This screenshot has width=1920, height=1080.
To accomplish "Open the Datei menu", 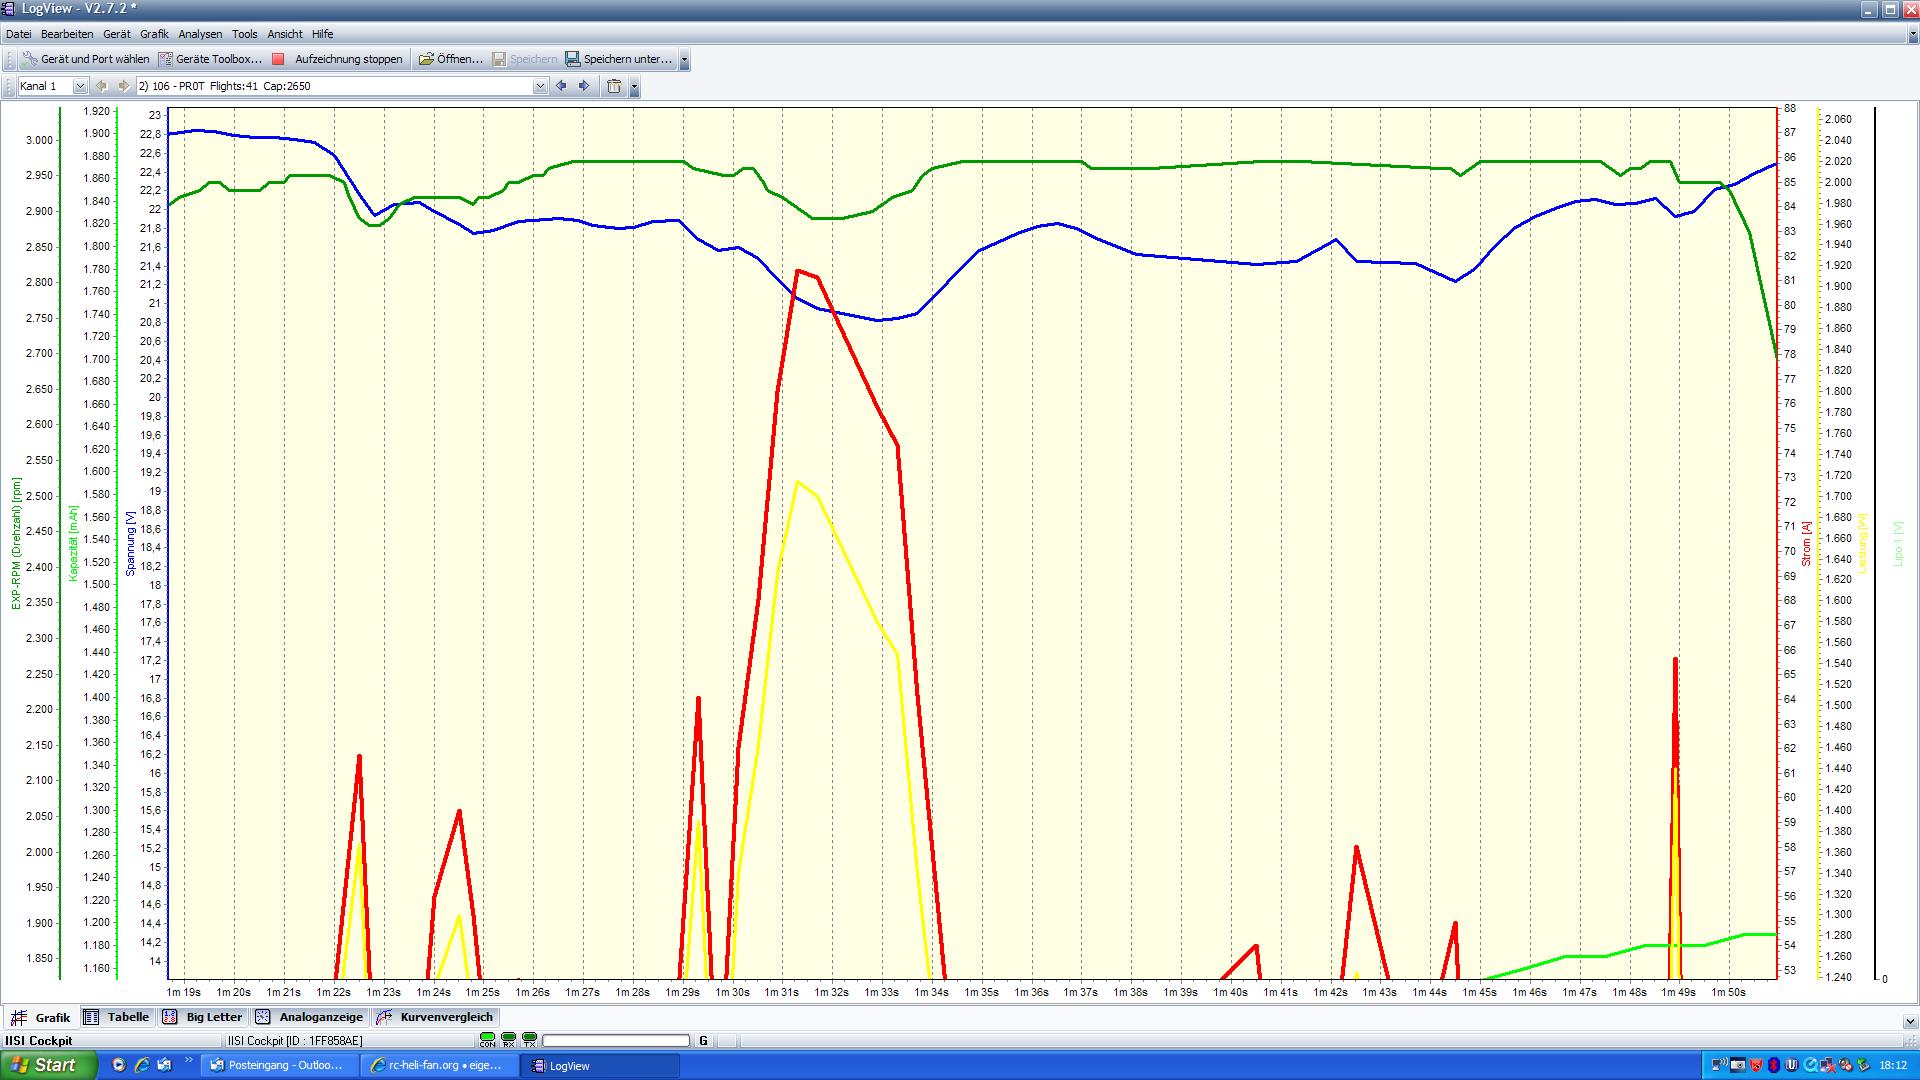I will [18, 34].
